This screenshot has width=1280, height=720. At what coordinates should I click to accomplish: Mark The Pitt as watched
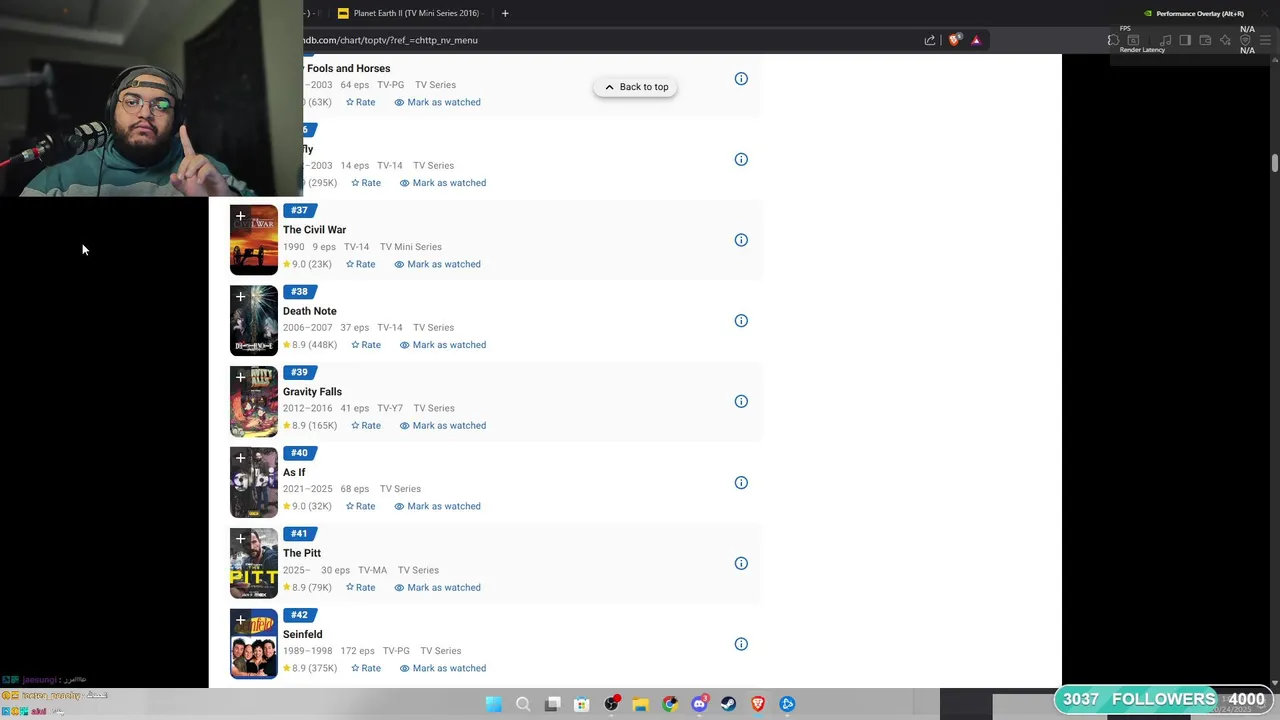[x=437, y=588]
